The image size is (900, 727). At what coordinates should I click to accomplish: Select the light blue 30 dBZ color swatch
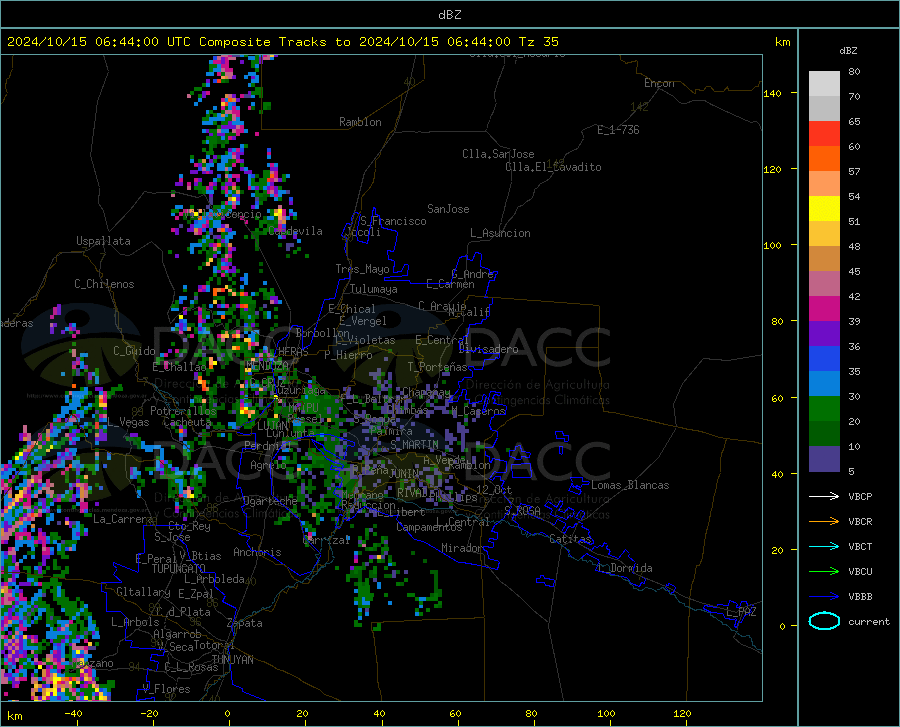[x=824, y=384]
